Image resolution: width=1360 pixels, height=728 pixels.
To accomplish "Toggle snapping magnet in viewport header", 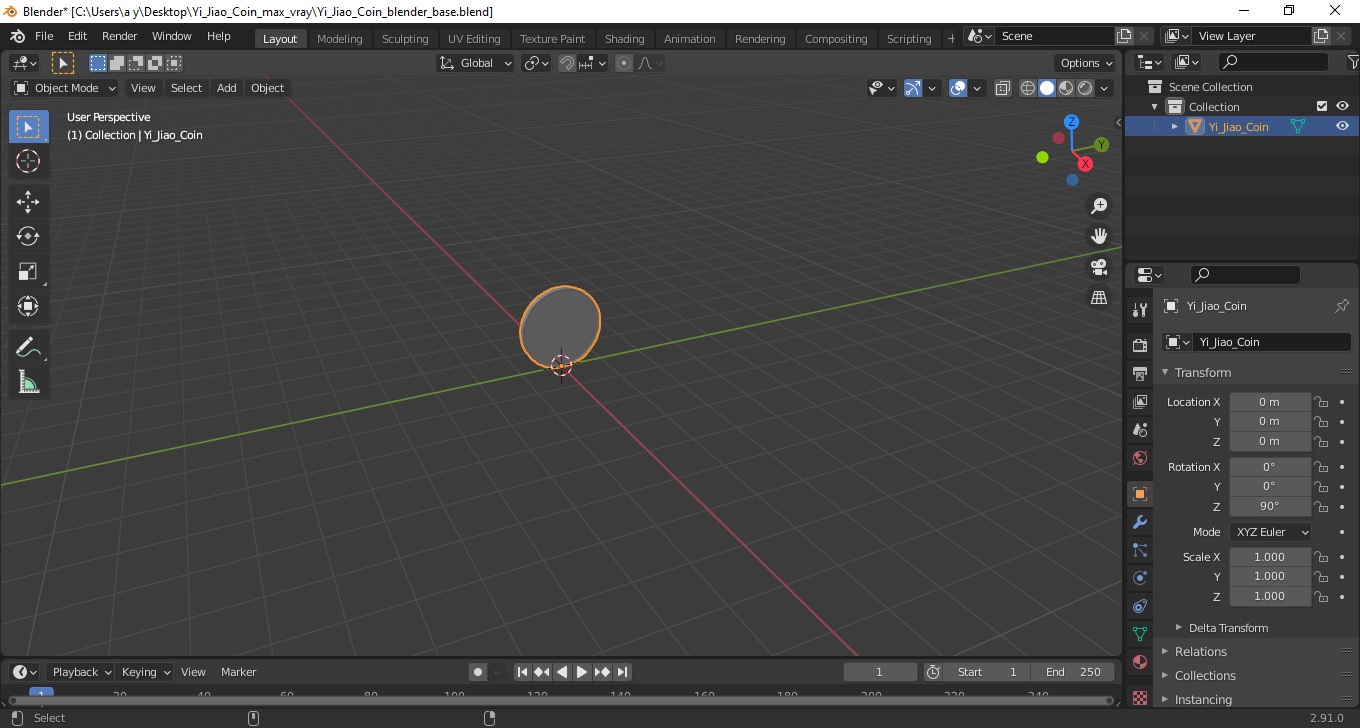I will (567, 63).
